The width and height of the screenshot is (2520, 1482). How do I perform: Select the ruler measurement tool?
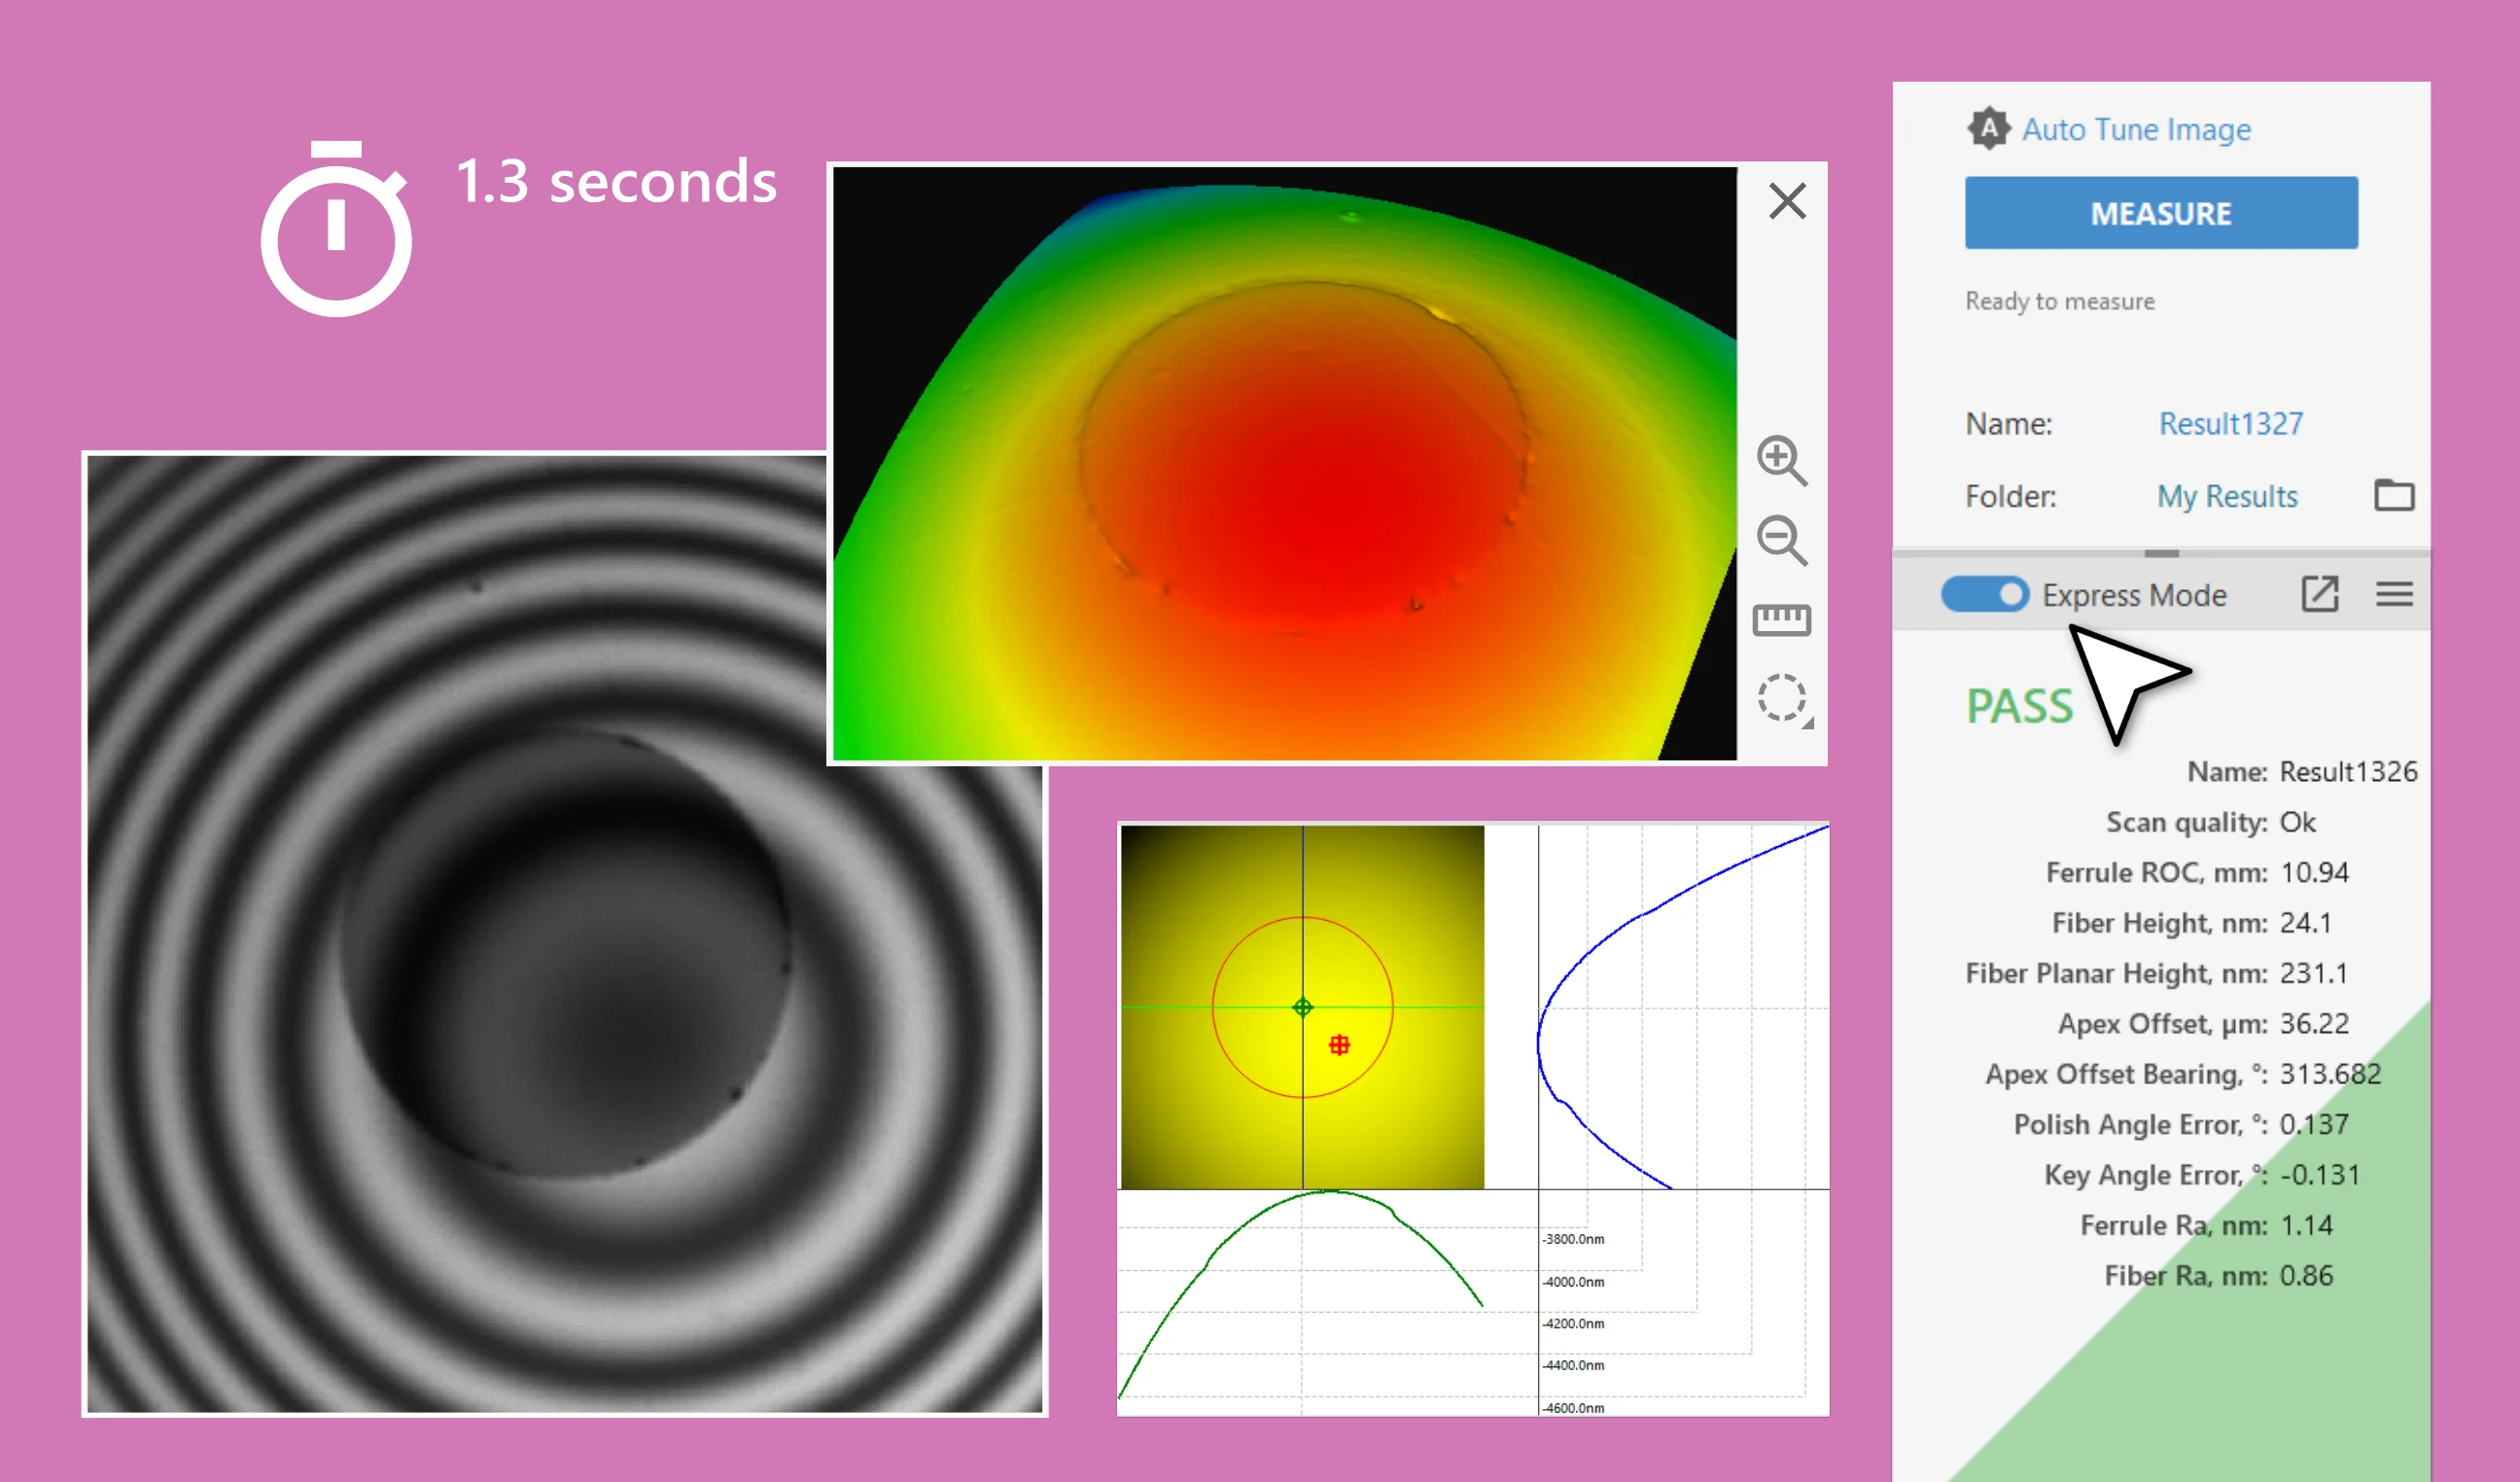pyautogui.click(x=1781, y=619)
